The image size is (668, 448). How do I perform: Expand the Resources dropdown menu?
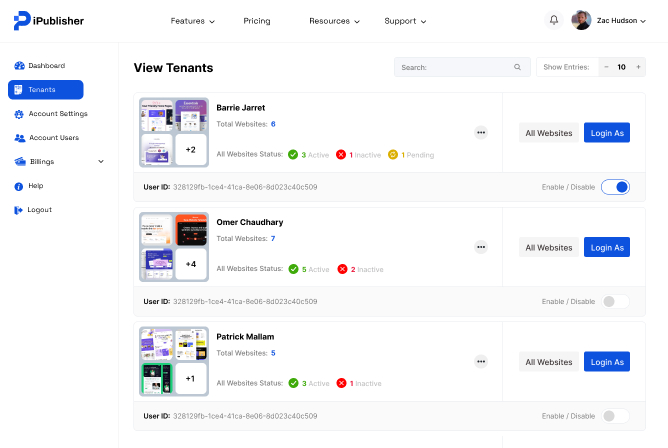tap(334, 21)
